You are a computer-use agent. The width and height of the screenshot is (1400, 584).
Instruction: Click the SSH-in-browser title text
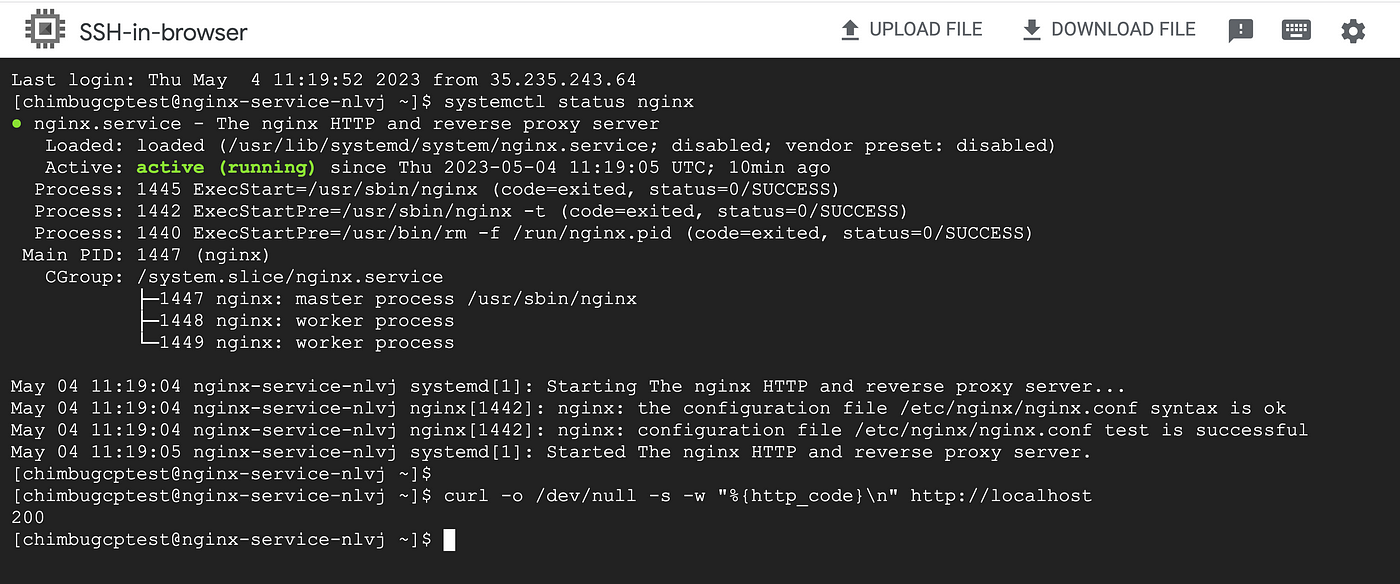(x=163, y=32)
